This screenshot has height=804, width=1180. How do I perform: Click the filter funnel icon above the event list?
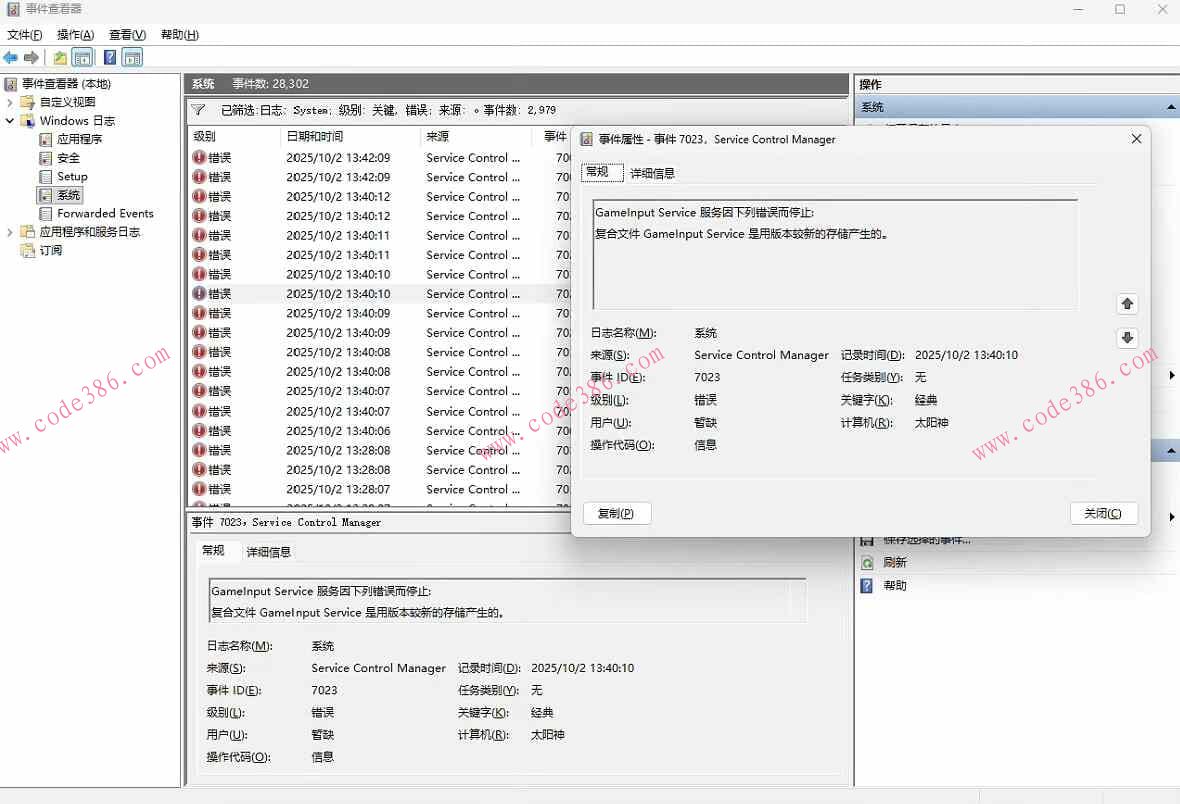coord(199,110)
